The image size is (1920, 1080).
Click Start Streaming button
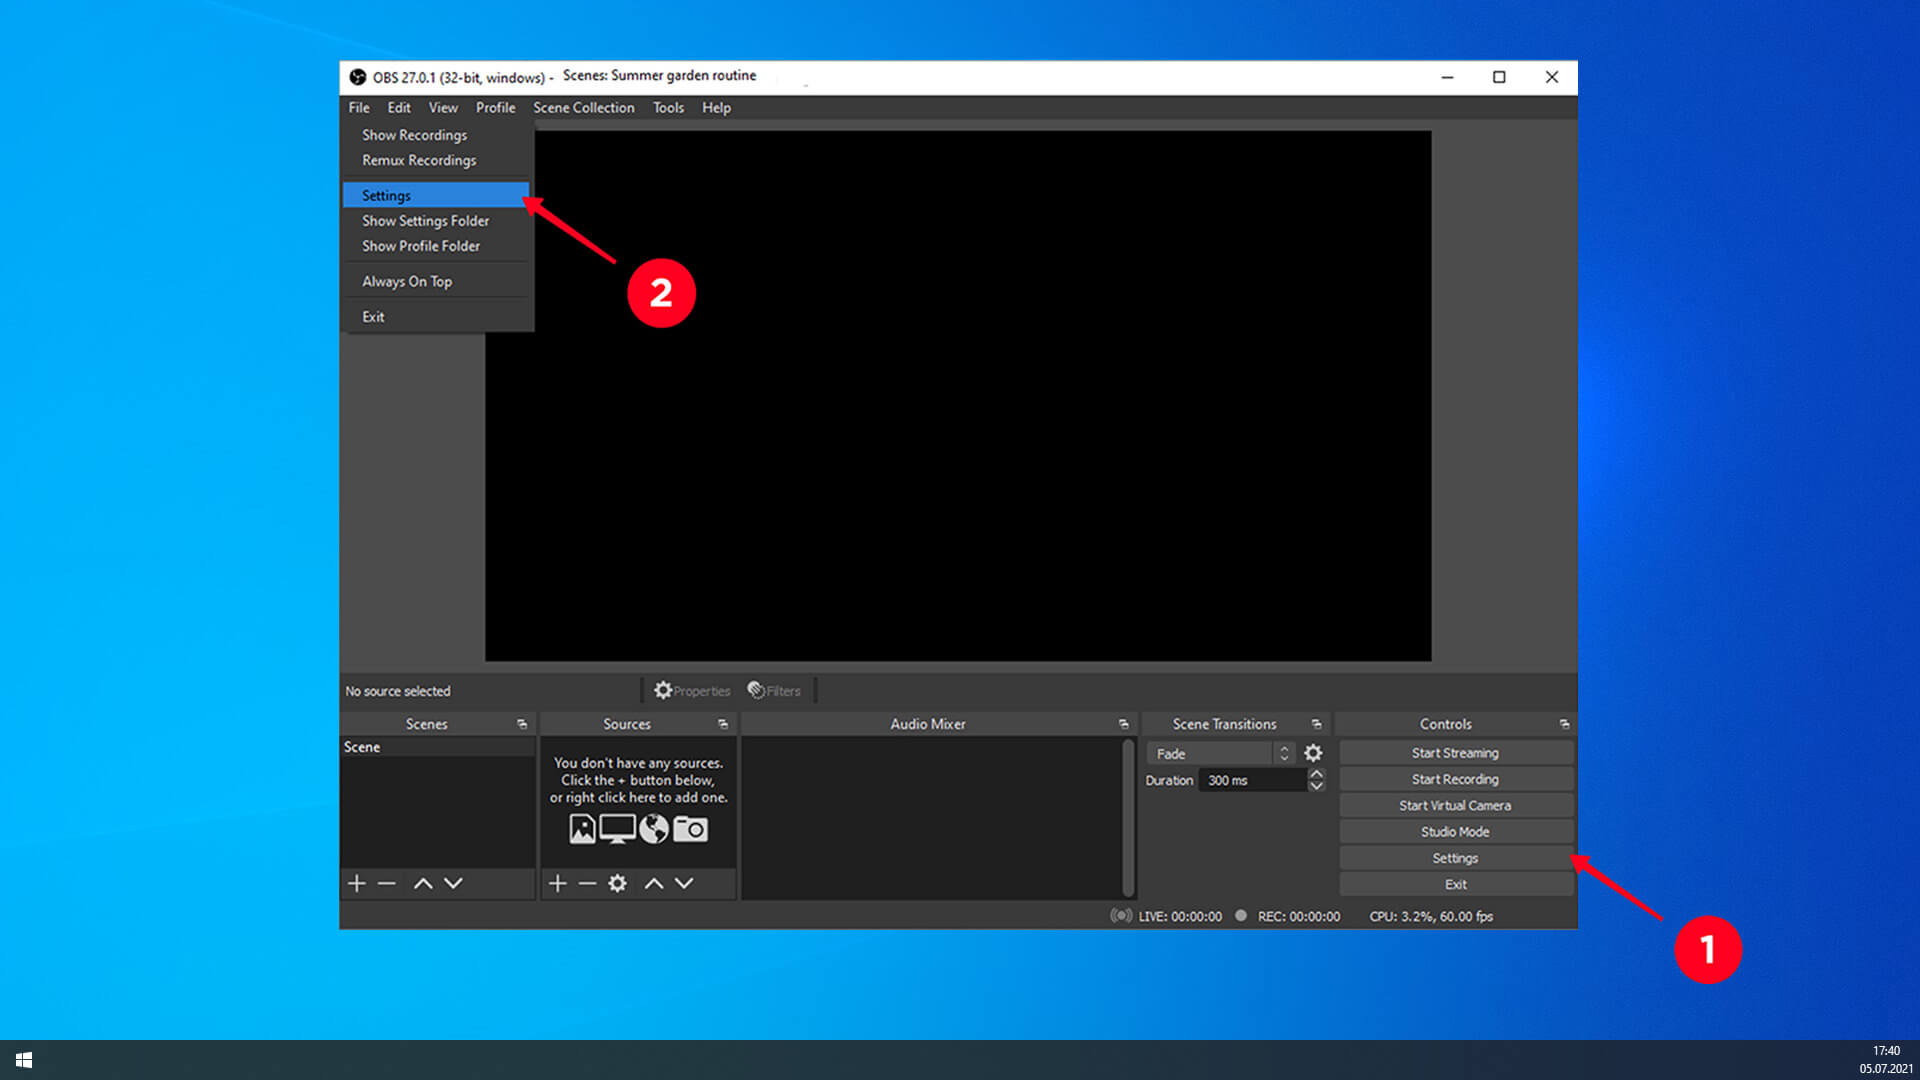click(x=1455, y=753)
